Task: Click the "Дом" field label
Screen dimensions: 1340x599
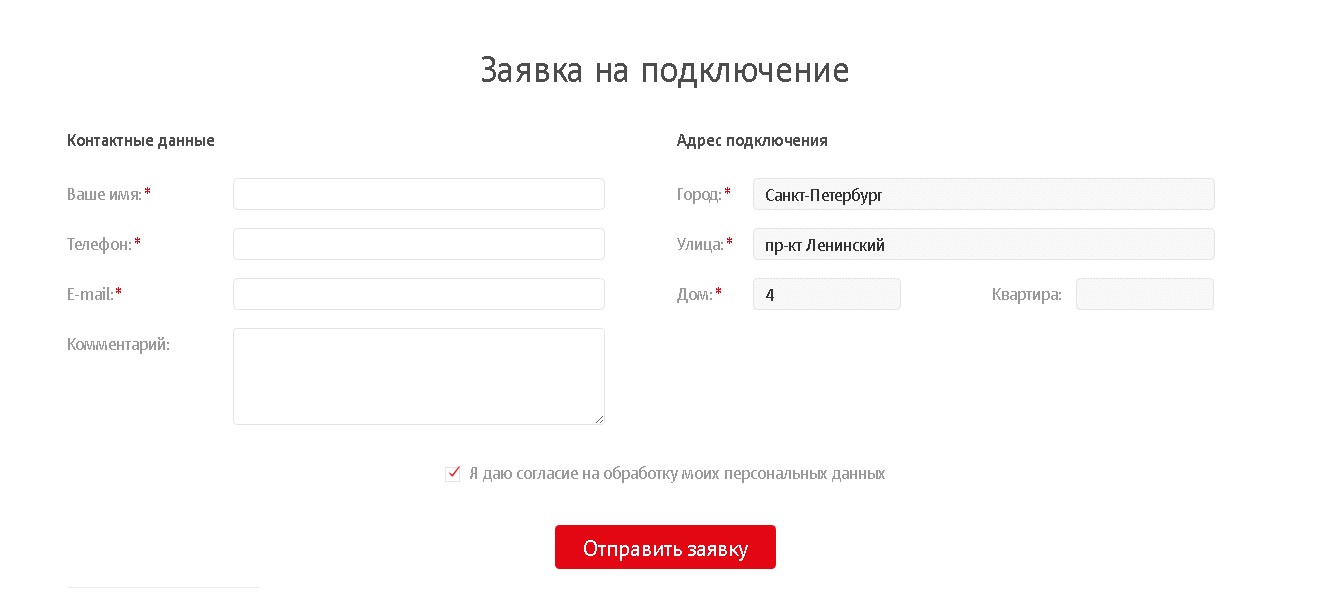Action: click(694, 294)
